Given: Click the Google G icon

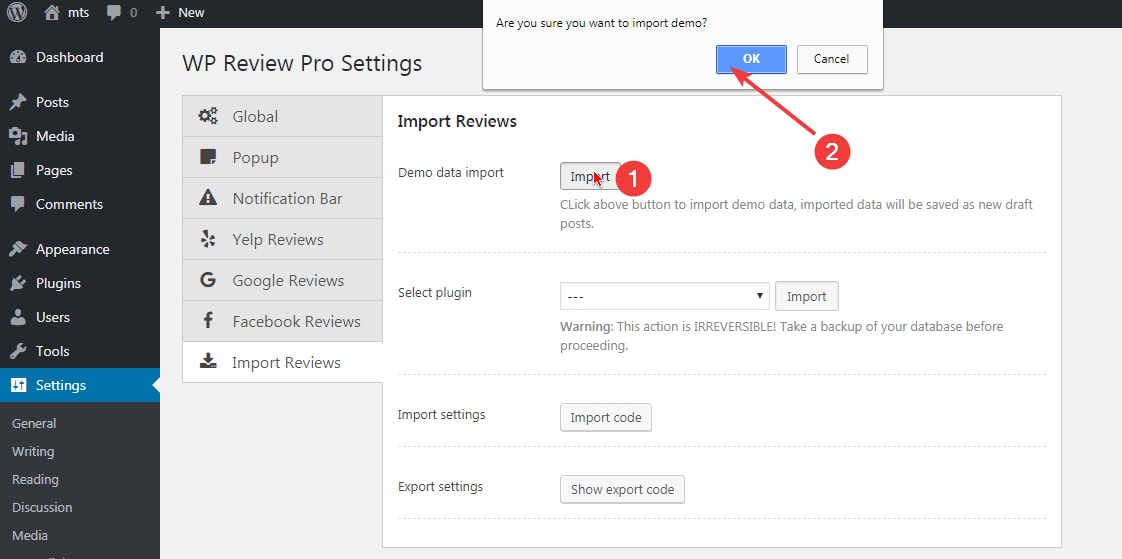Looking at the screenshot, I should pyautogui.click(x=208, y=280).
